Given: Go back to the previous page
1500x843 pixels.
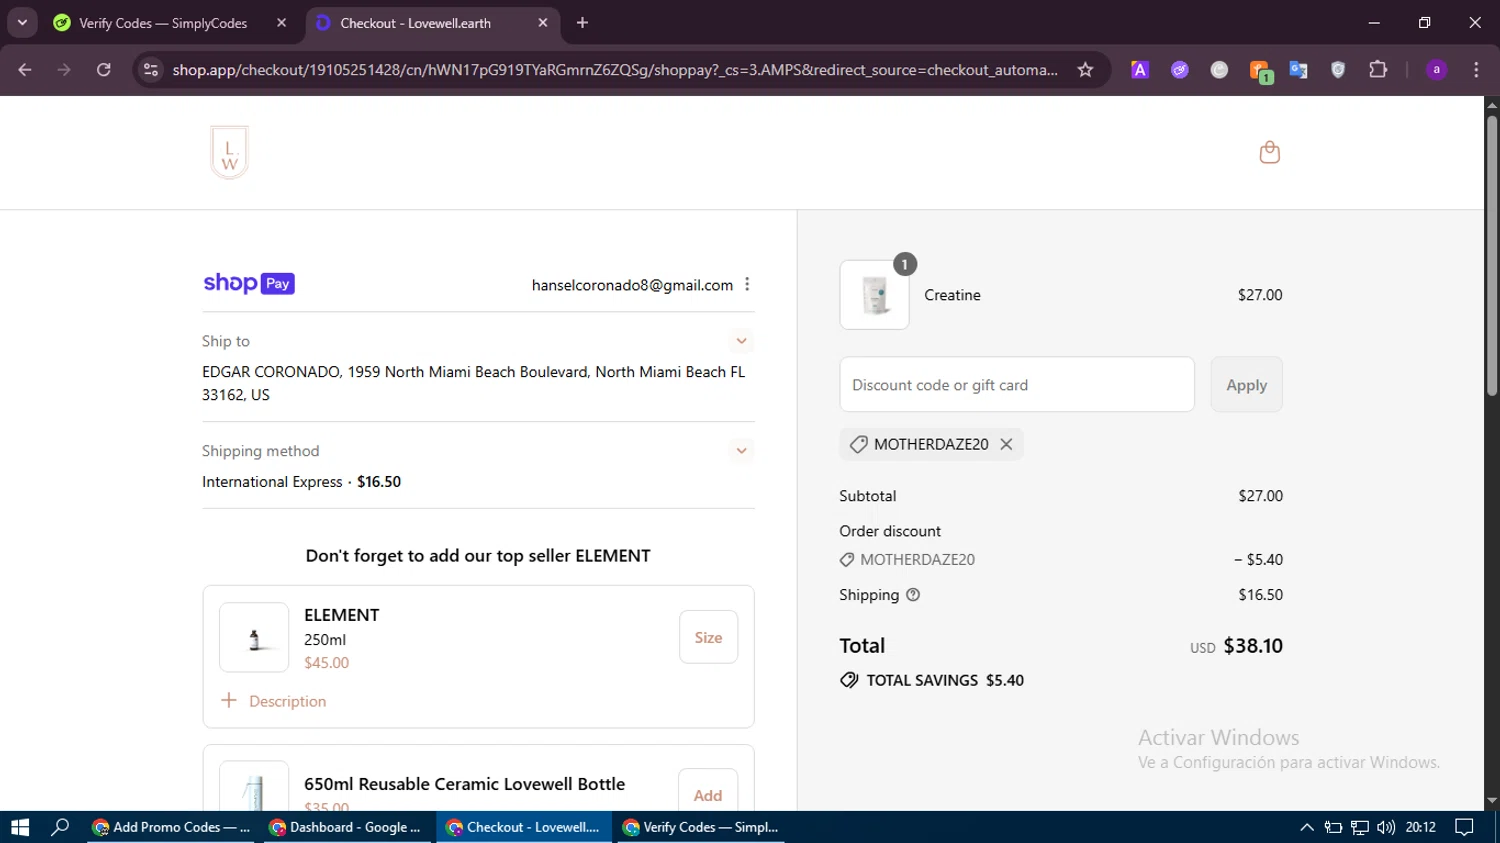Looking at the screenshot, I should pos(25,70).
